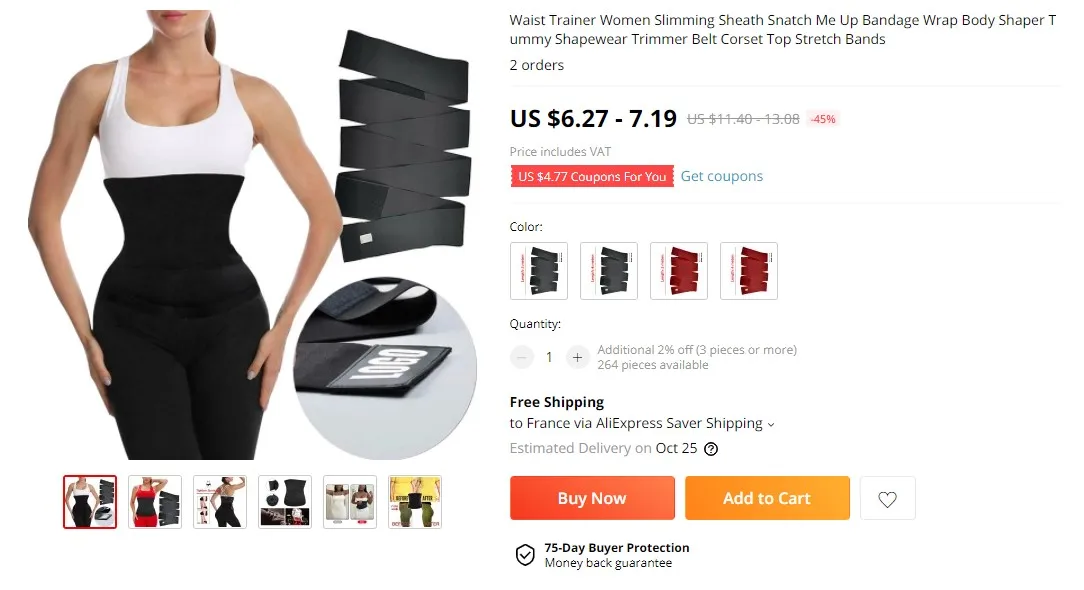The width and height of the screenshot is (1084, 590).
Task: Open the Get coupons link
Action: 721,176
